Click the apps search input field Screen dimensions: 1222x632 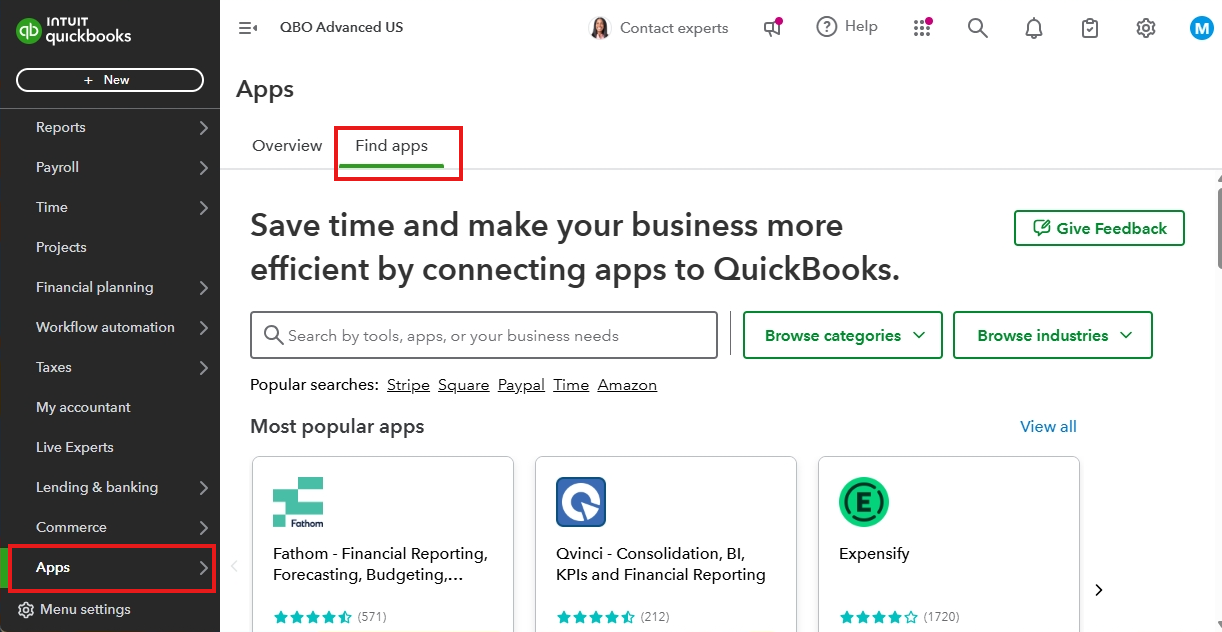(x=484, y=335)
